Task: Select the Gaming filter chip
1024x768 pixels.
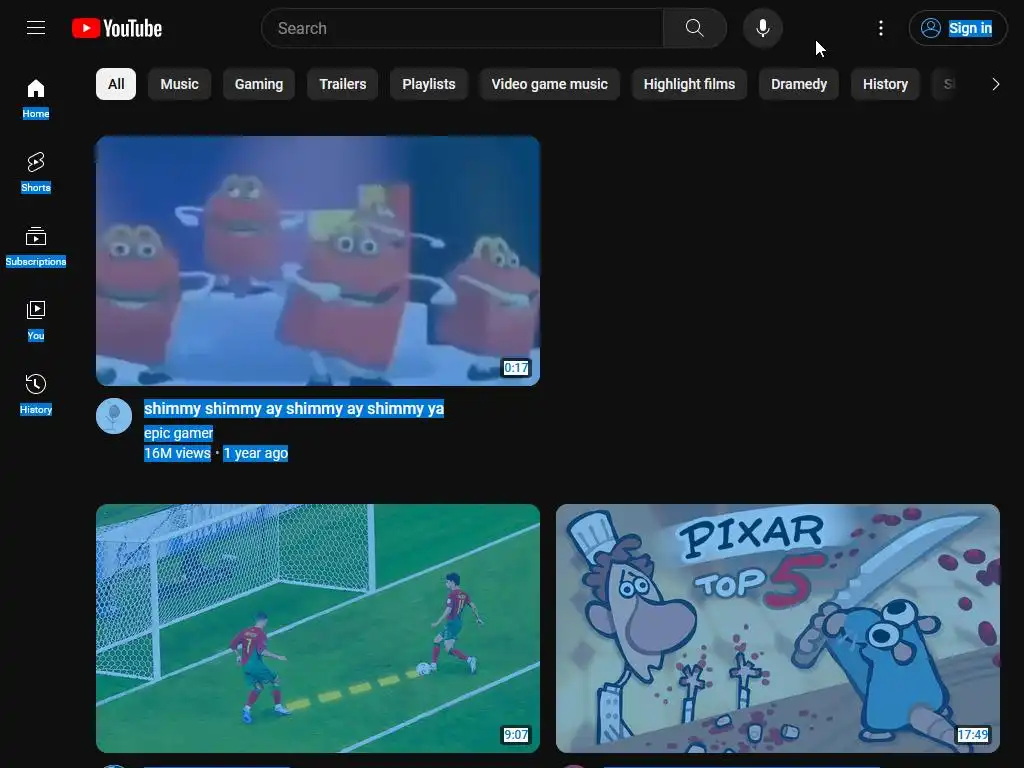Action: (259, 84)
